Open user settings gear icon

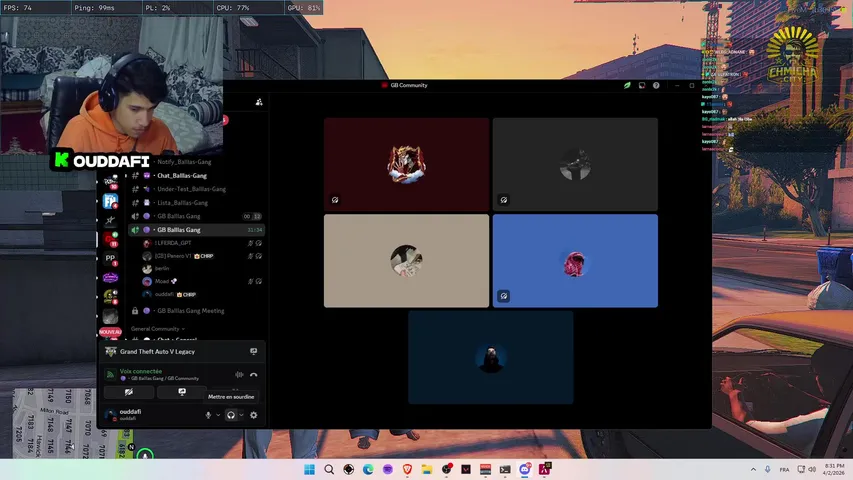(x=254, y=415)
